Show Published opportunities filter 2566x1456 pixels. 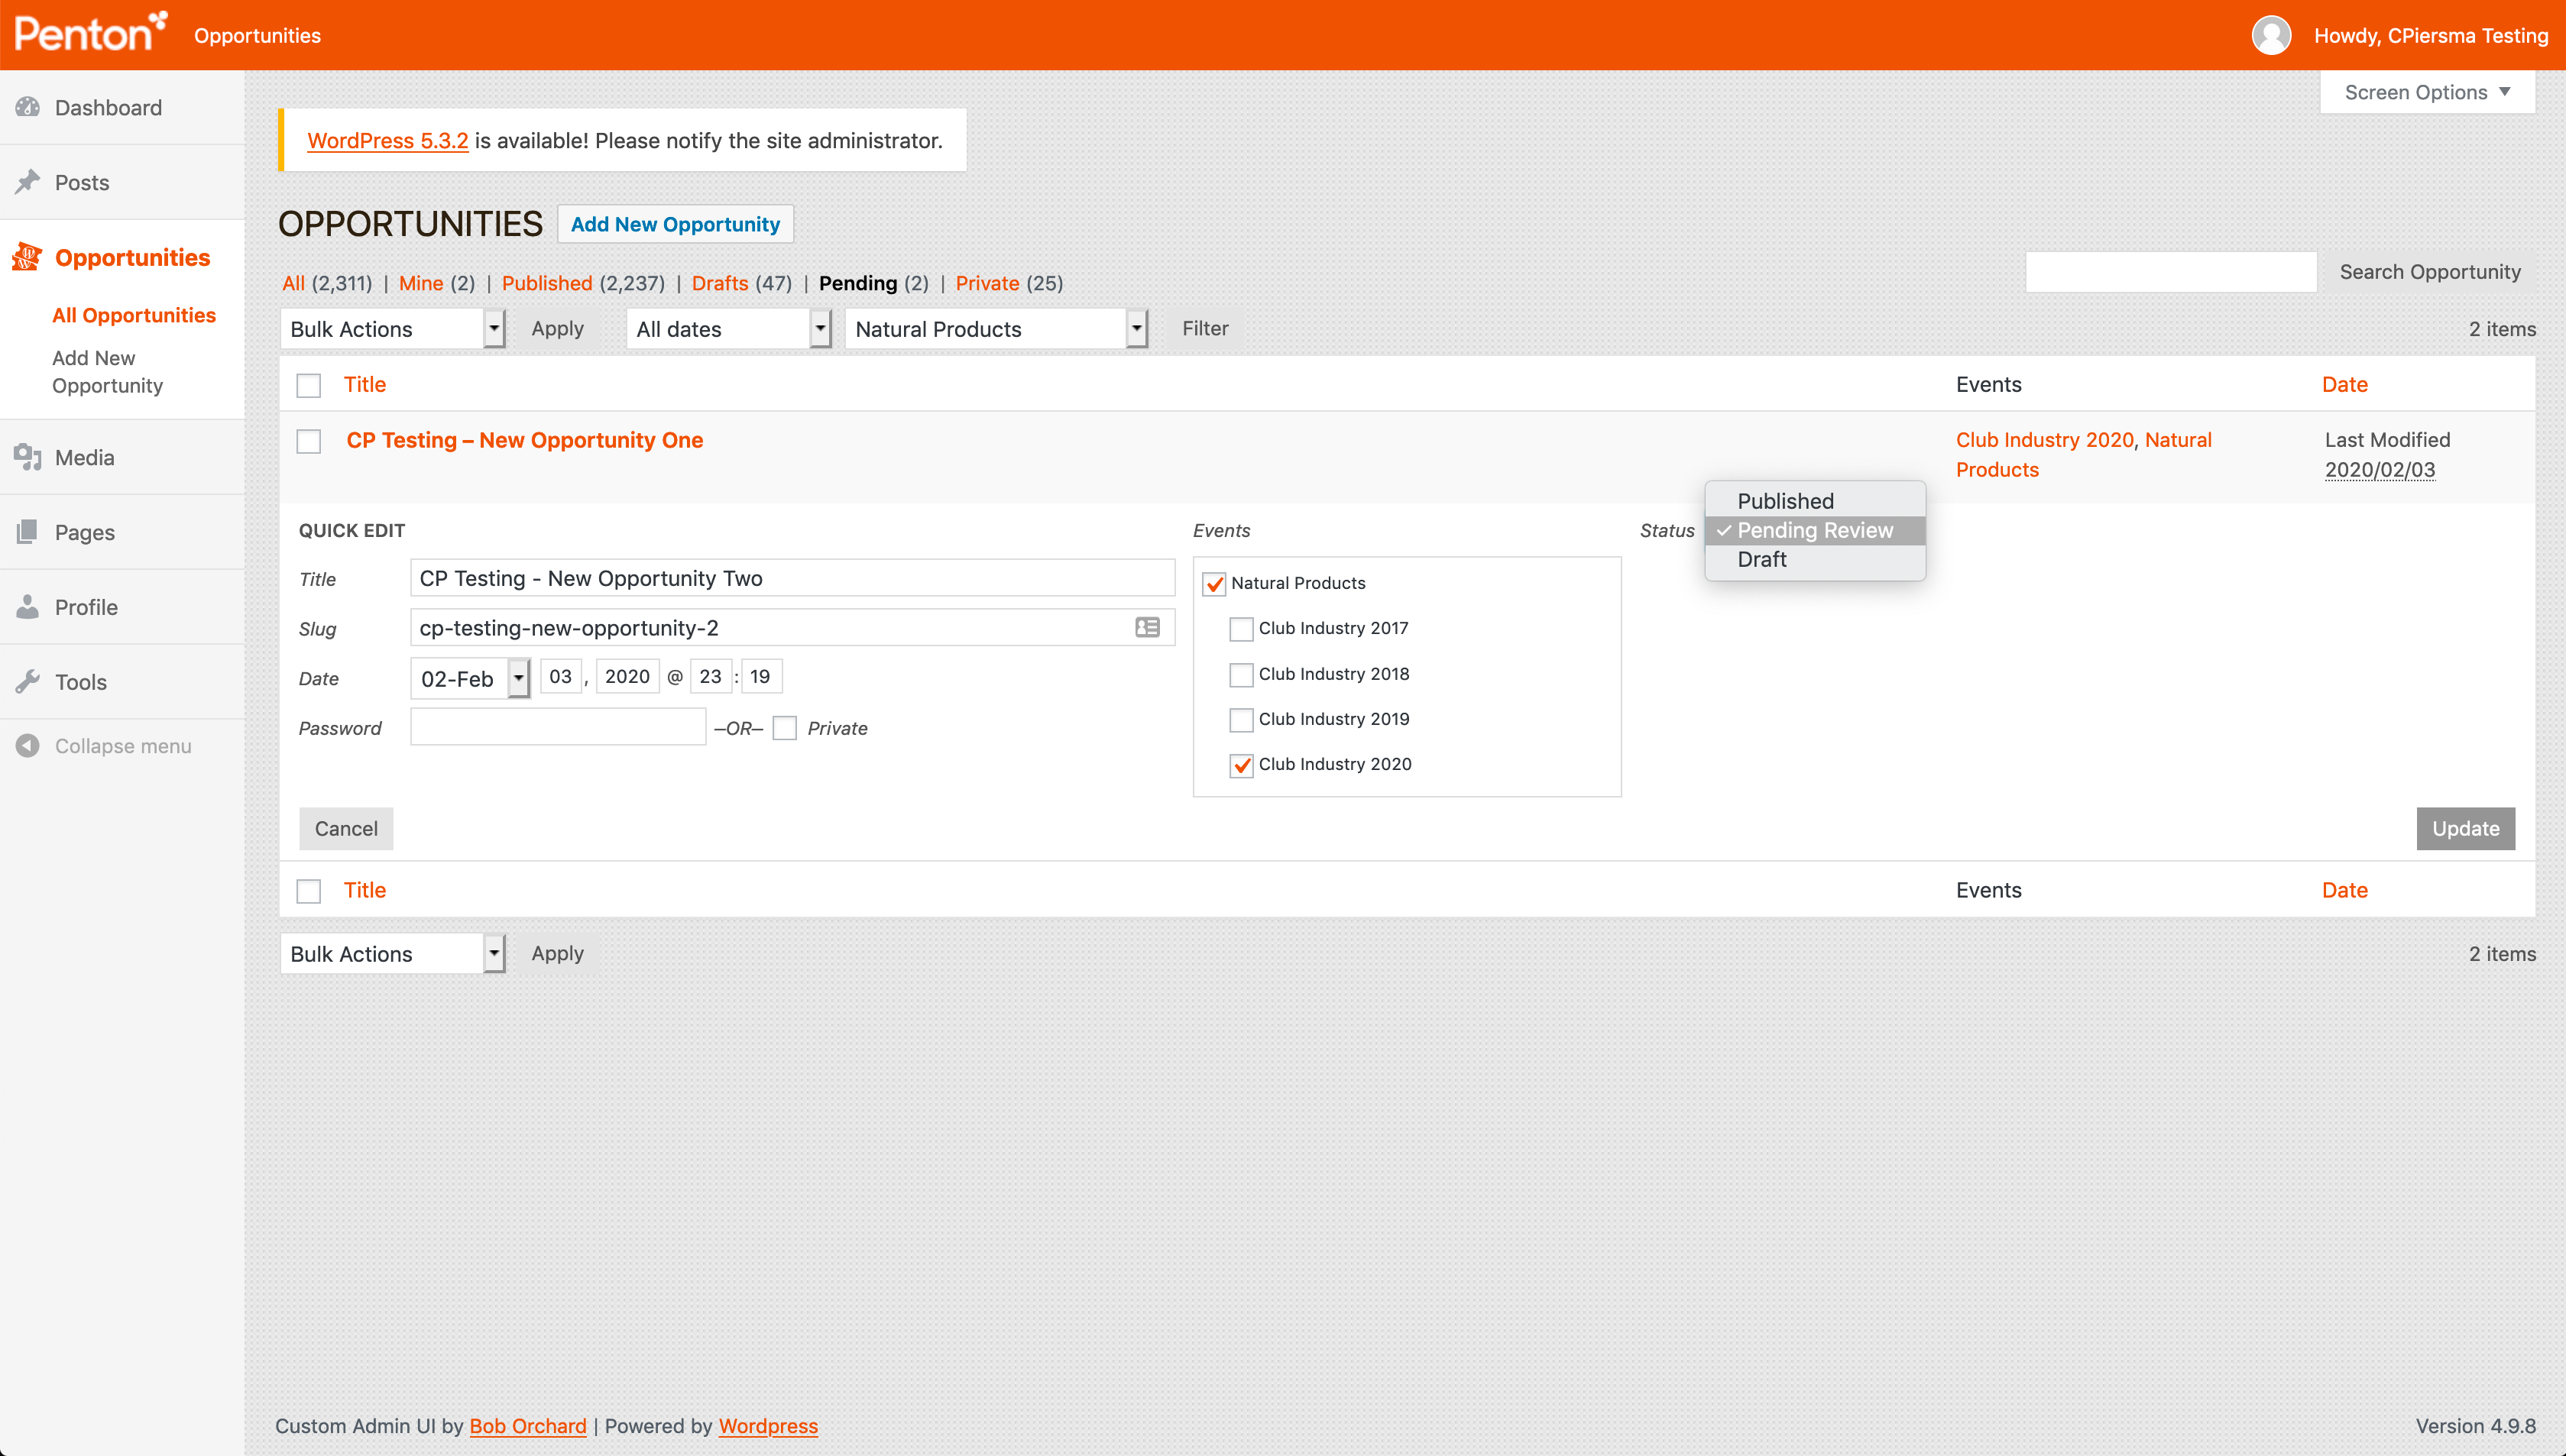(x=547, y=283)
